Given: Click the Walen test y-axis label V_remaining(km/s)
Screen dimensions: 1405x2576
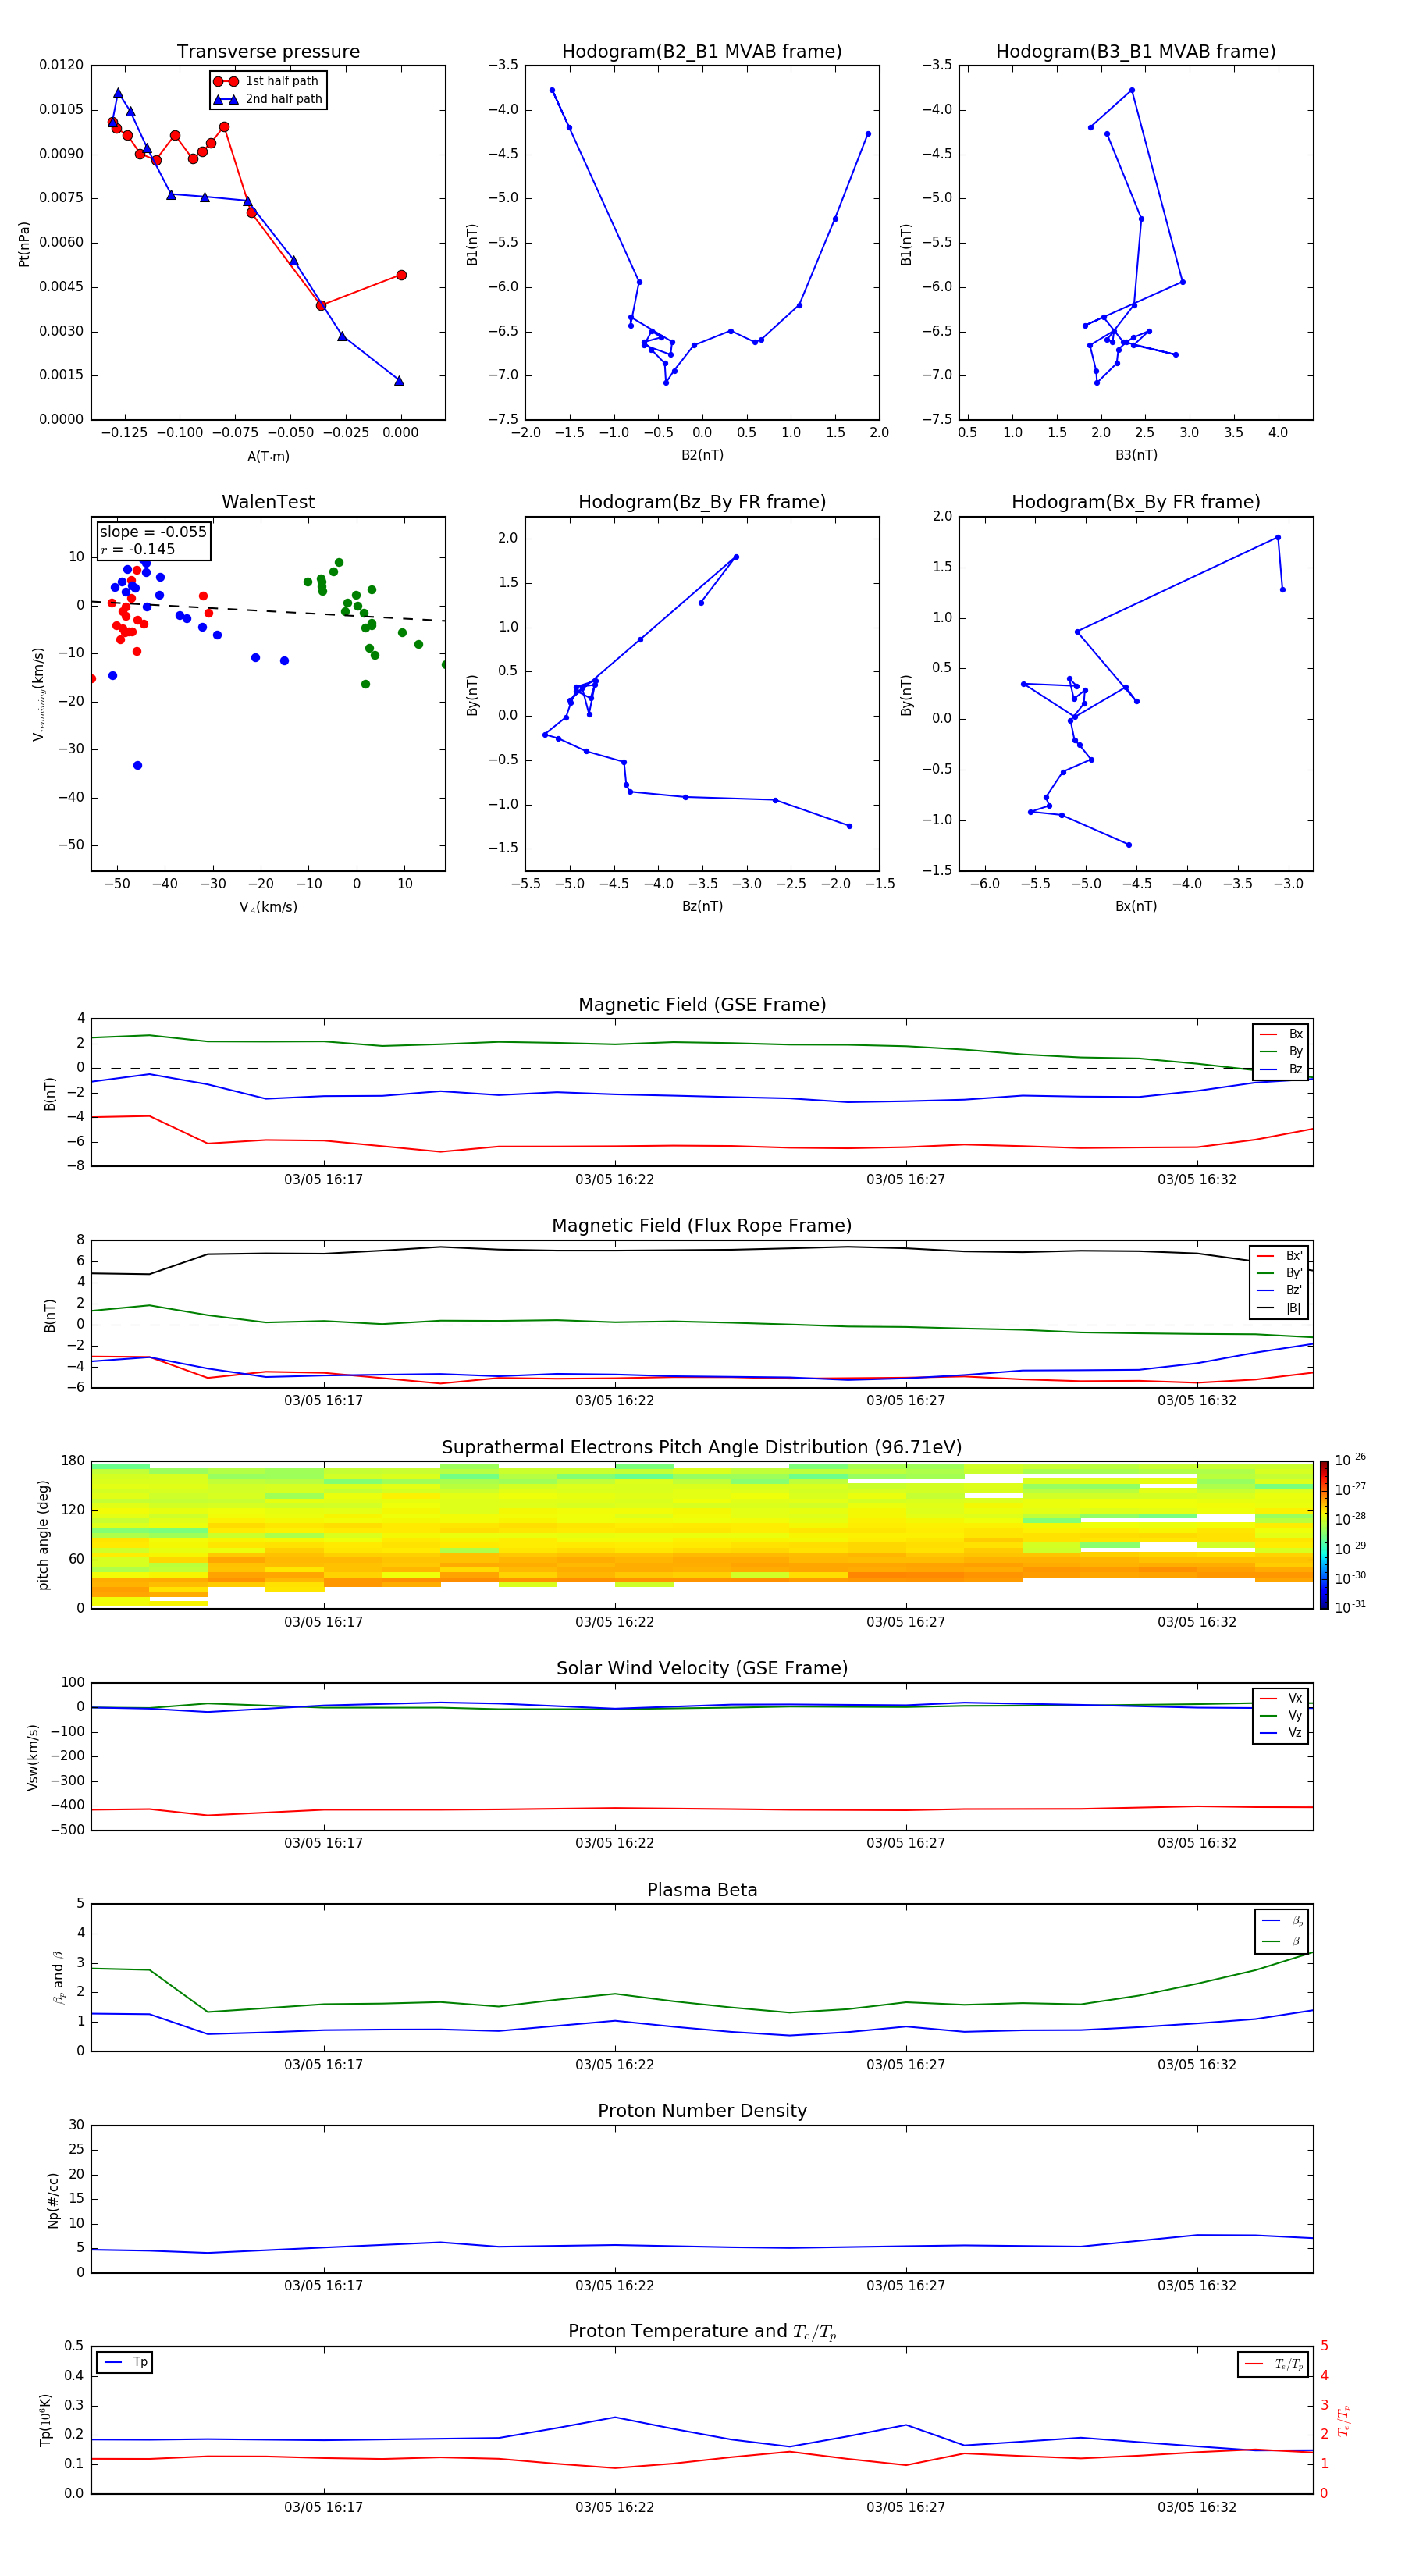Looking at the screenshot, I should coord(38,694).
